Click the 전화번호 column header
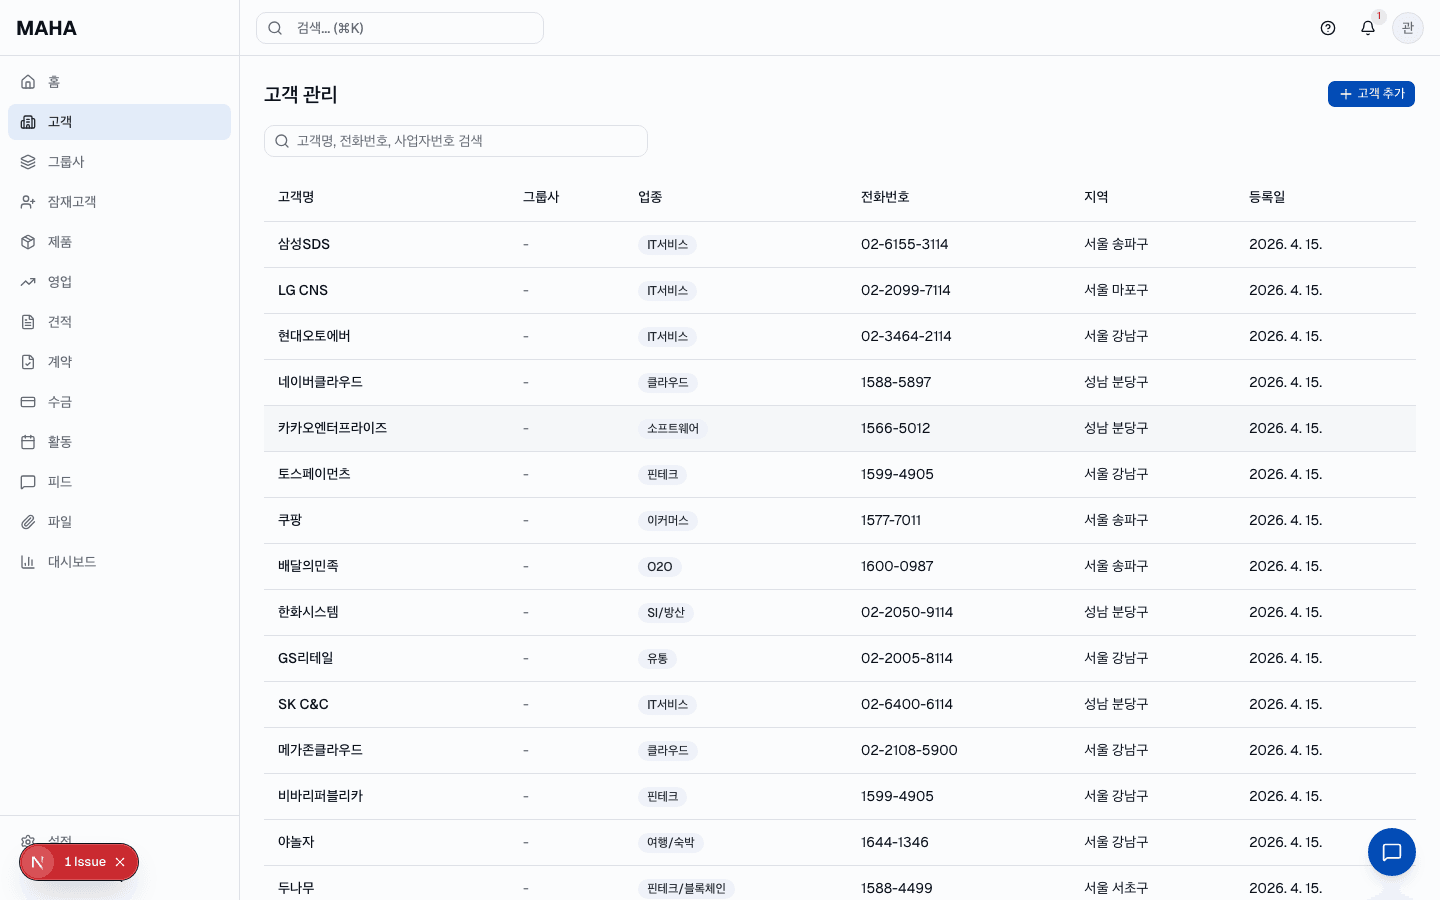Viewport: 1440px width, 900px height. [x=885, y=197]
